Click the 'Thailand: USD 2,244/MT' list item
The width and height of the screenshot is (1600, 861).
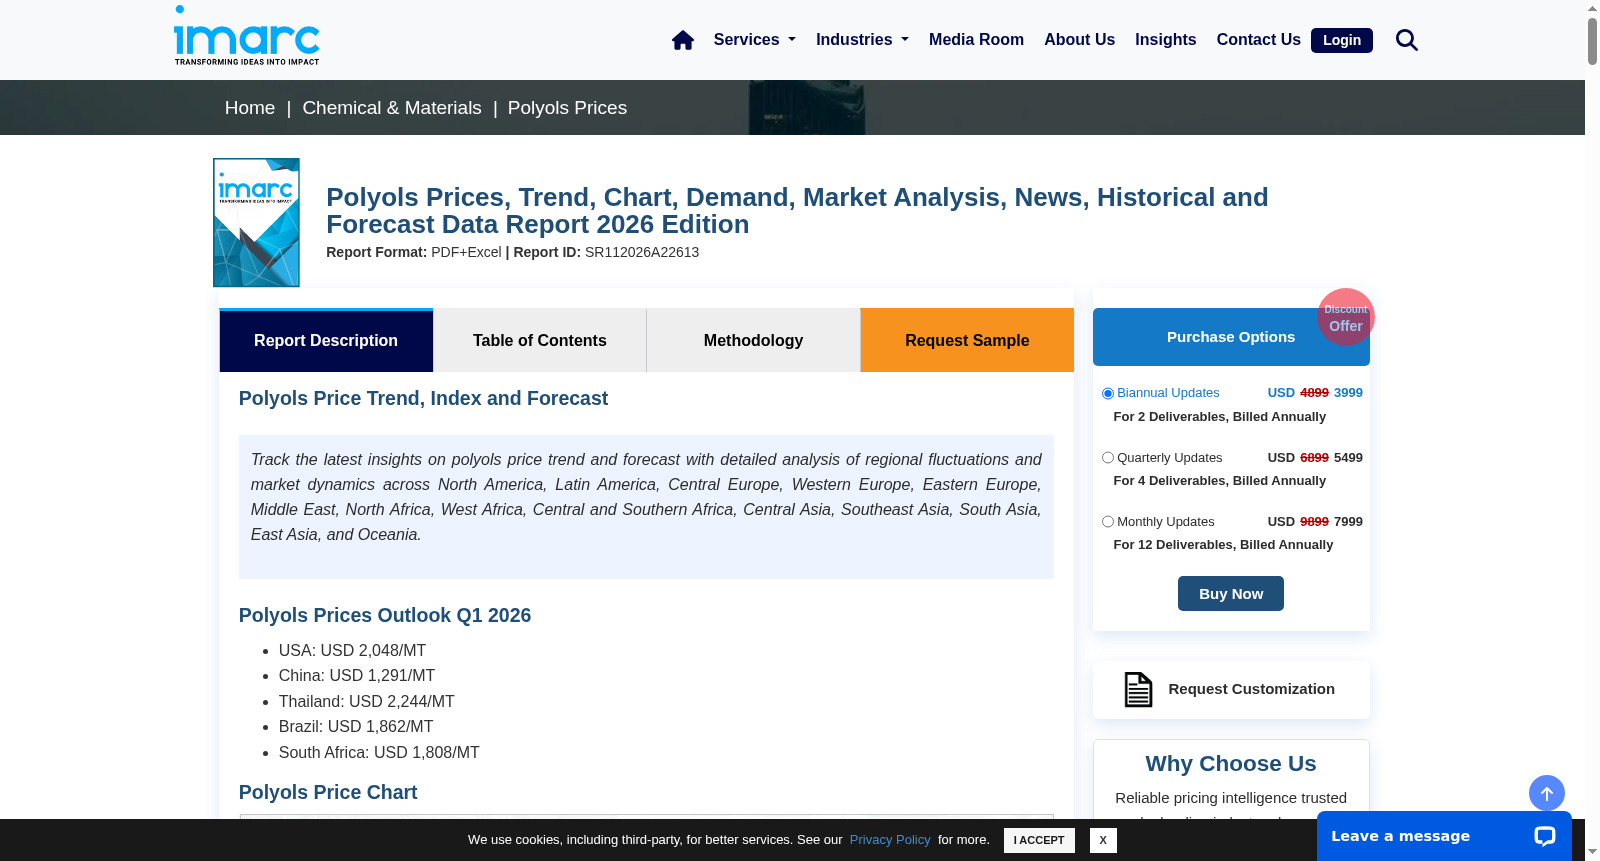pyautogui.click(x=367, y=702)
